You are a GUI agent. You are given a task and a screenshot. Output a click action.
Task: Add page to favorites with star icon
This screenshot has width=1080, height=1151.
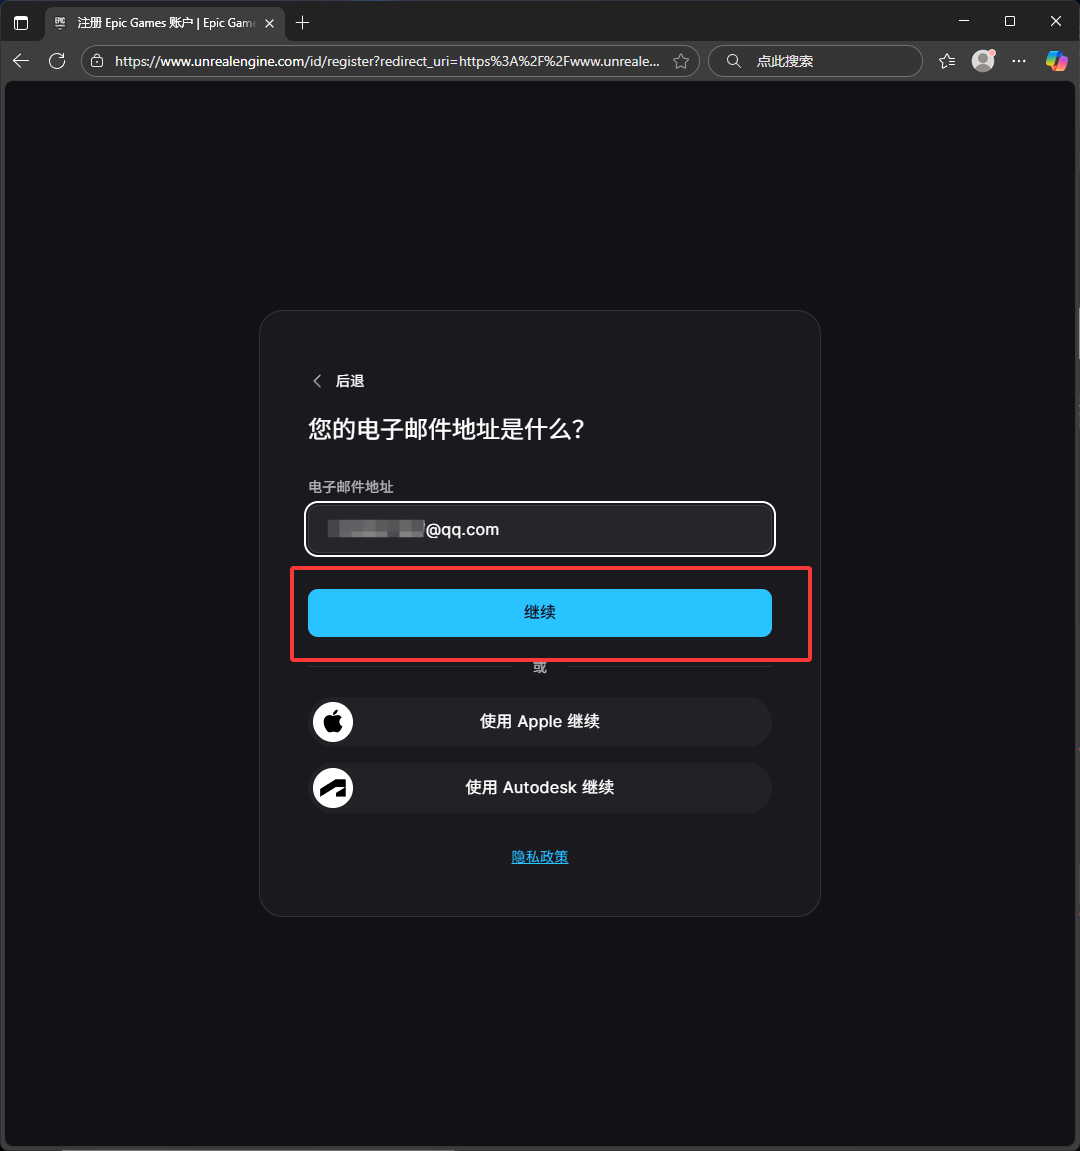[x=681, y=60]
